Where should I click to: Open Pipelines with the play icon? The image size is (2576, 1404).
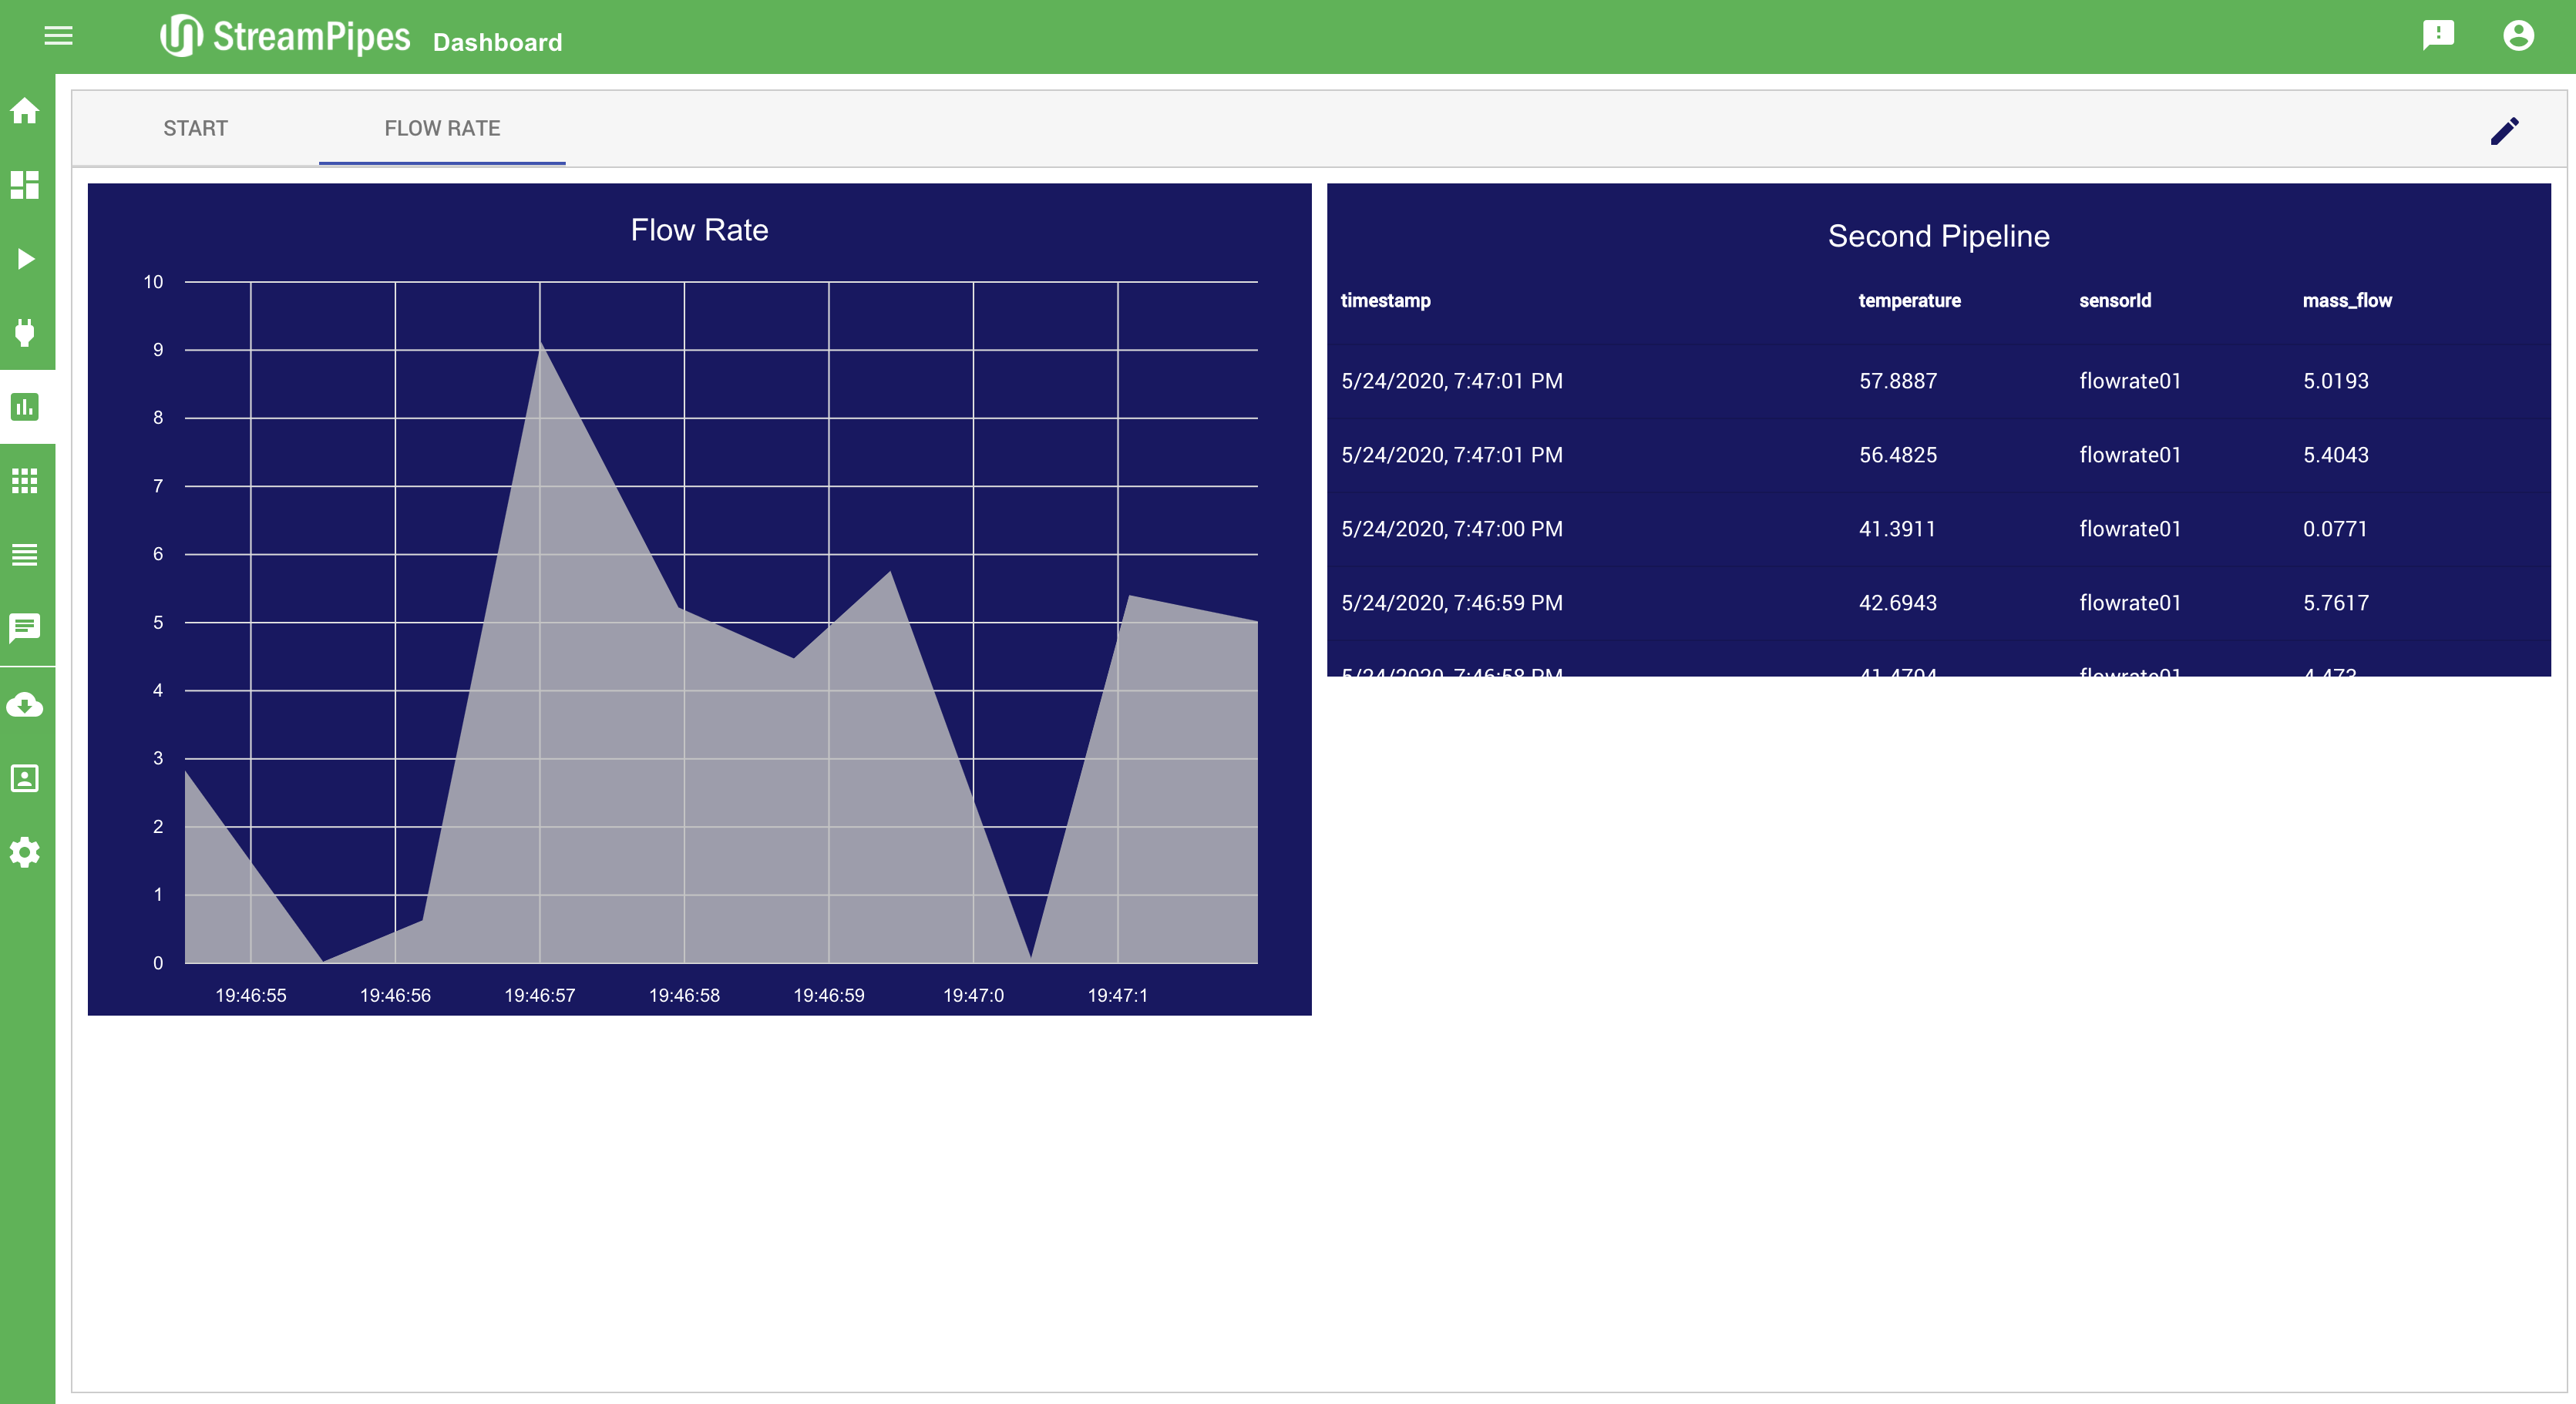click(x=25, y=259)
